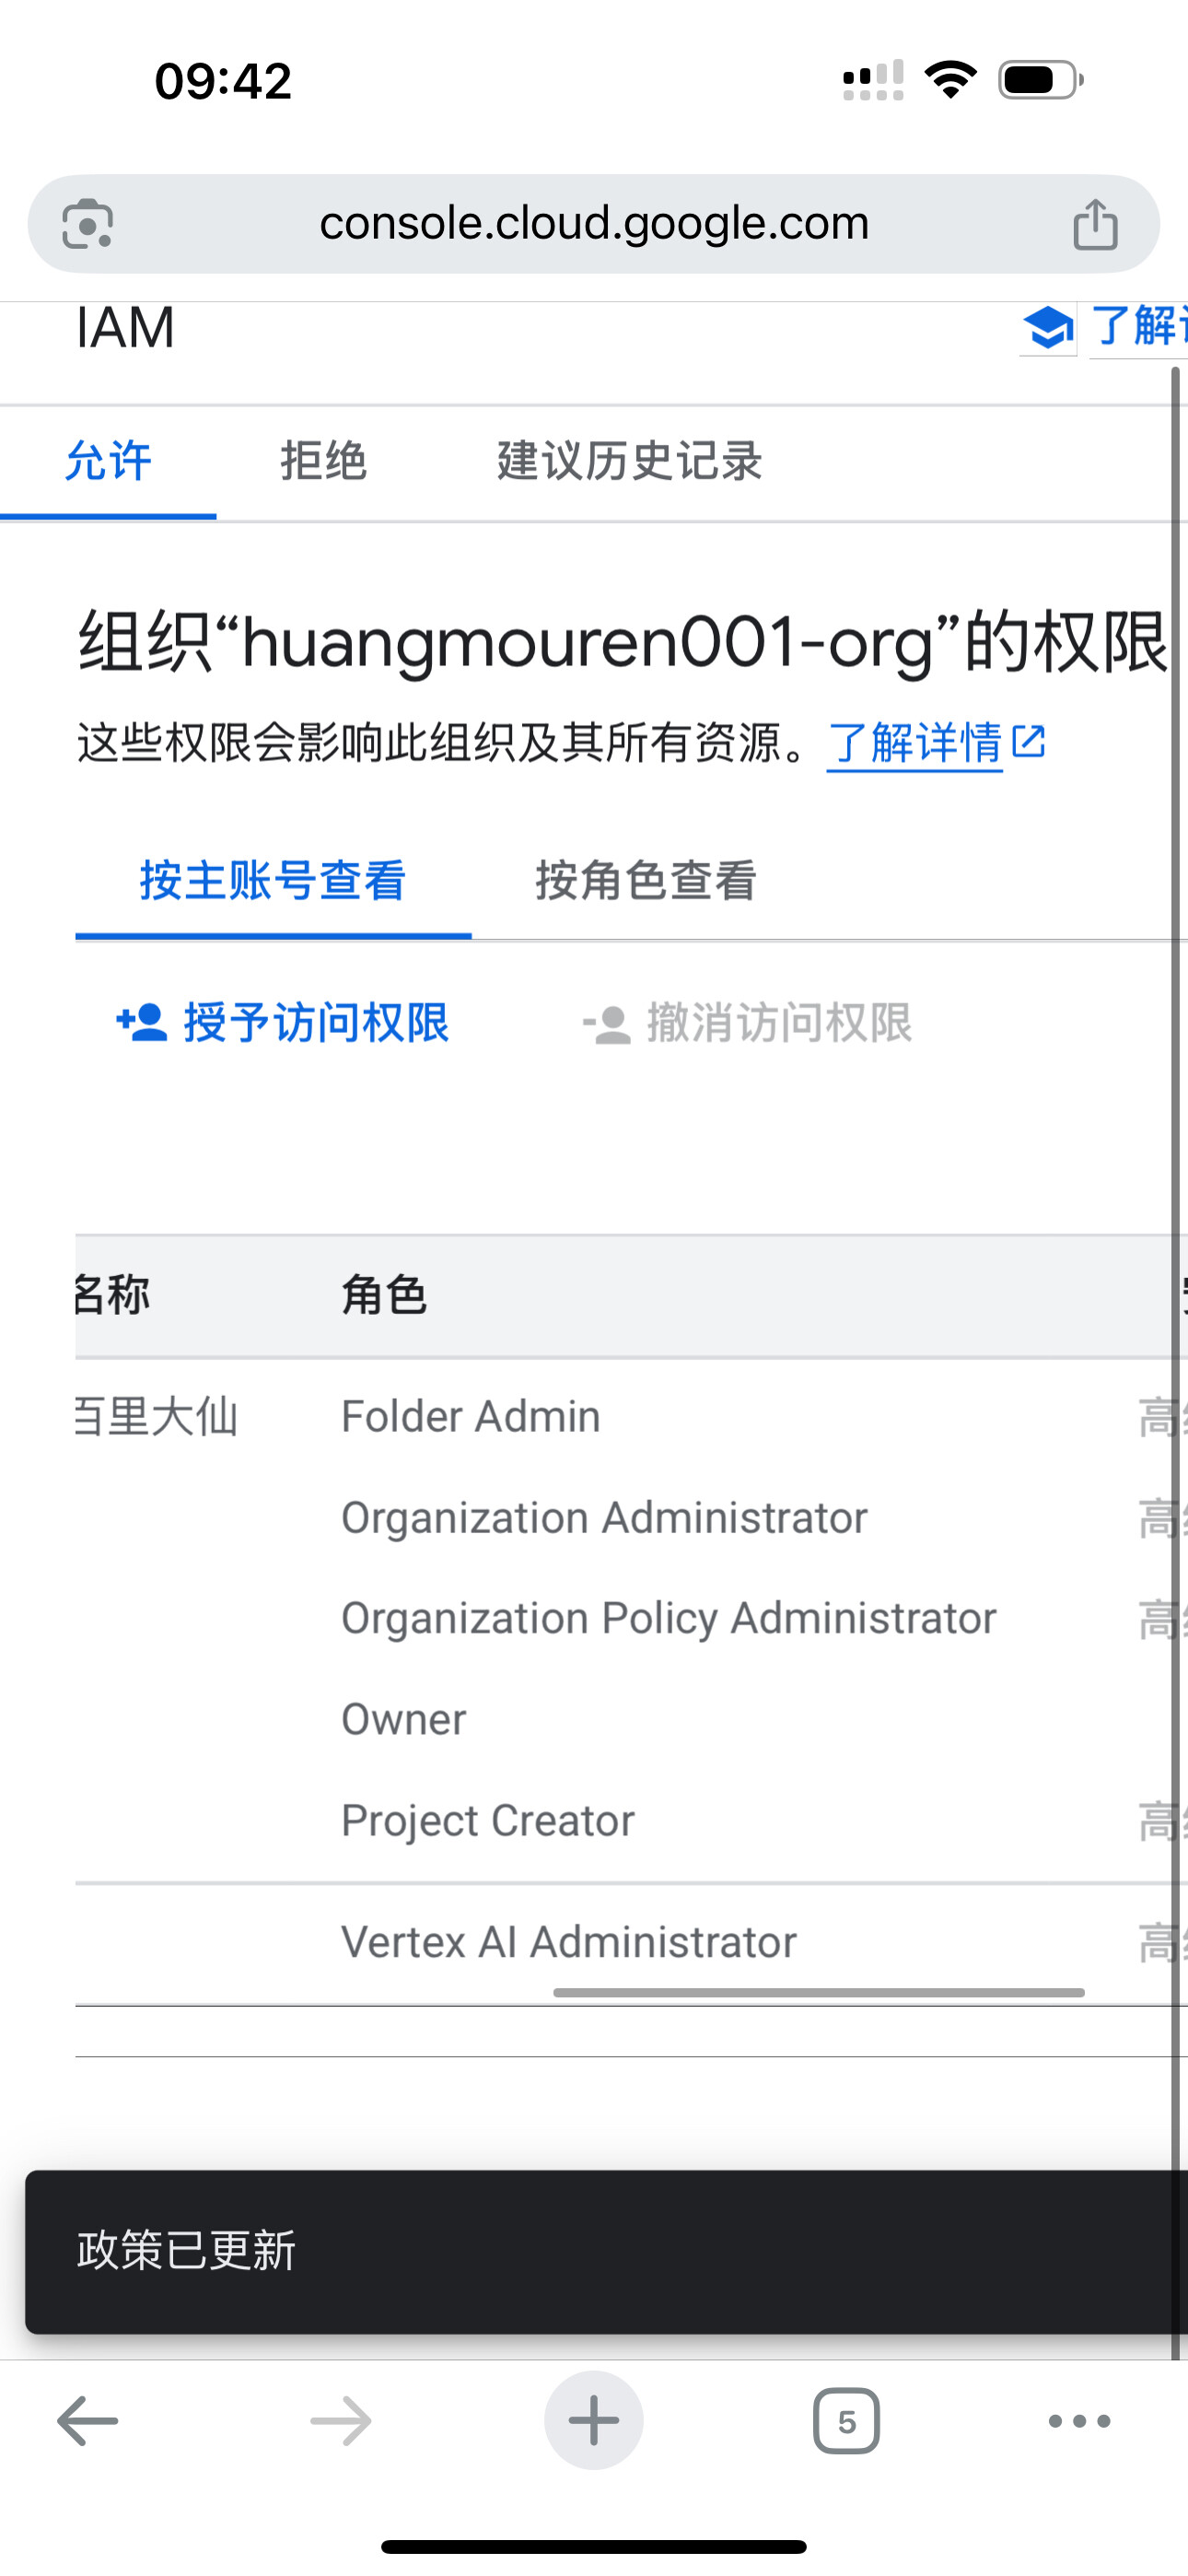Switch to the 拒绝 tab

coord(323,461)
